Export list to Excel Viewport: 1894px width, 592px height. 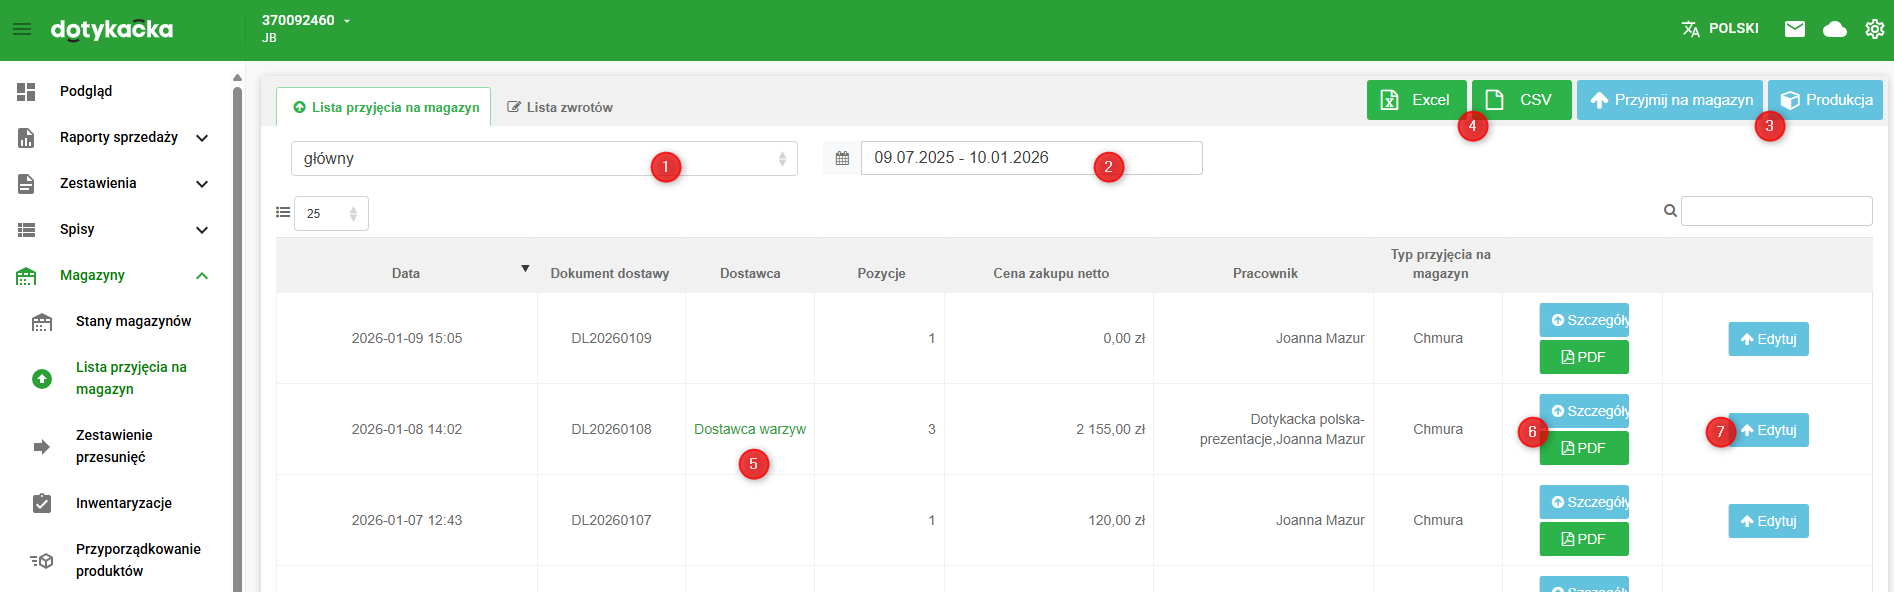click(1416, 100)
